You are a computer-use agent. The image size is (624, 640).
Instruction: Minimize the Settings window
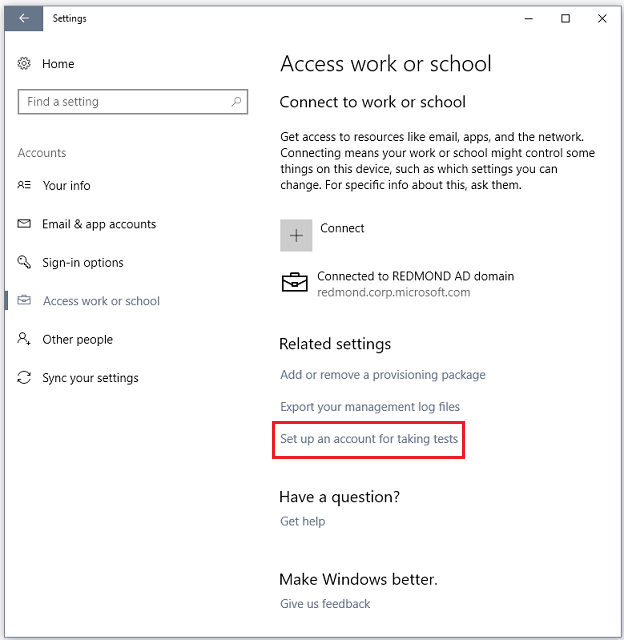529,18
